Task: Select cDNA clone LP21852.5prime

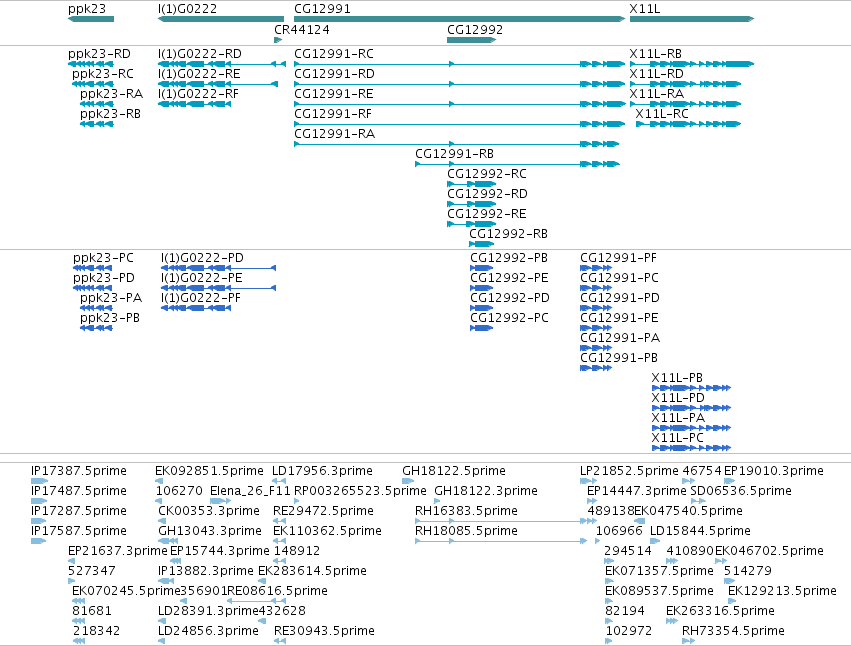Action: pos(630,471)
